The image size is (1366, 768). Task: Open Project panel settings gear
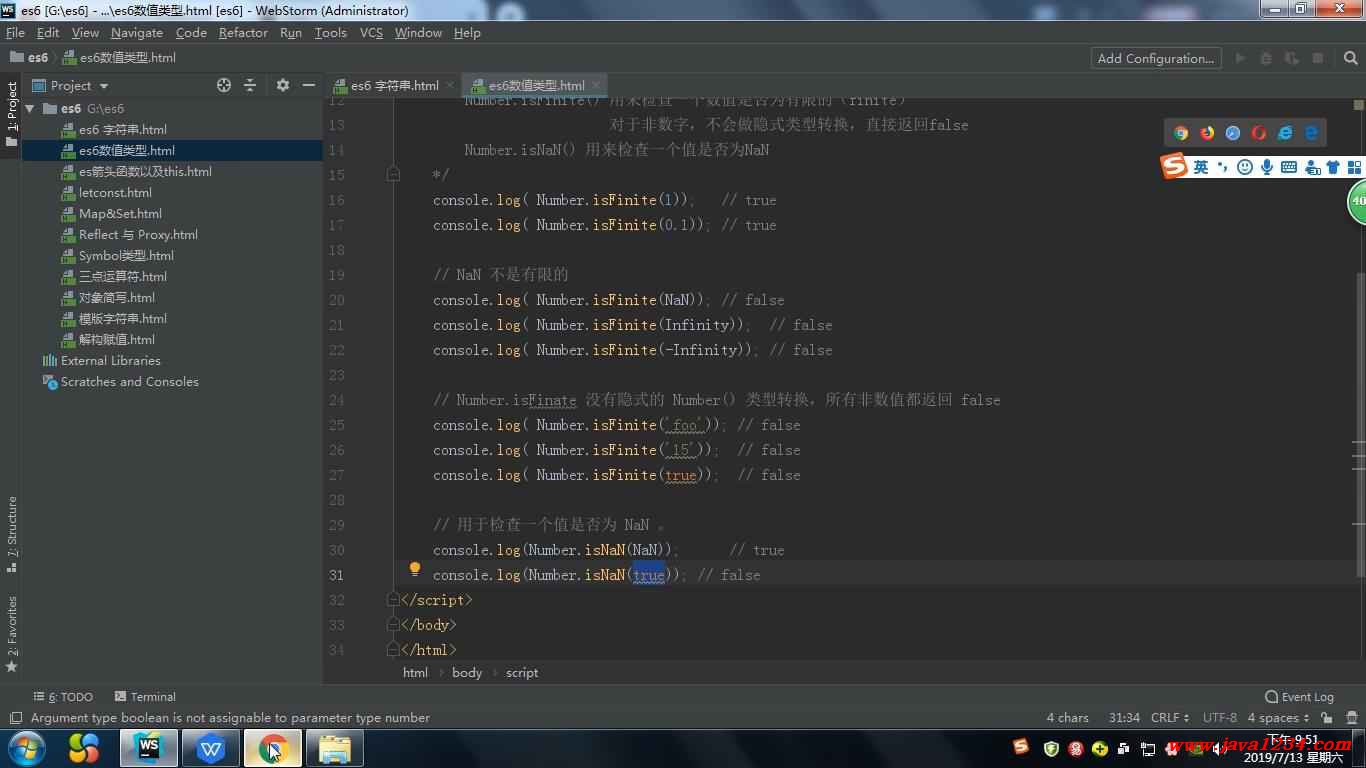(283, 85)
